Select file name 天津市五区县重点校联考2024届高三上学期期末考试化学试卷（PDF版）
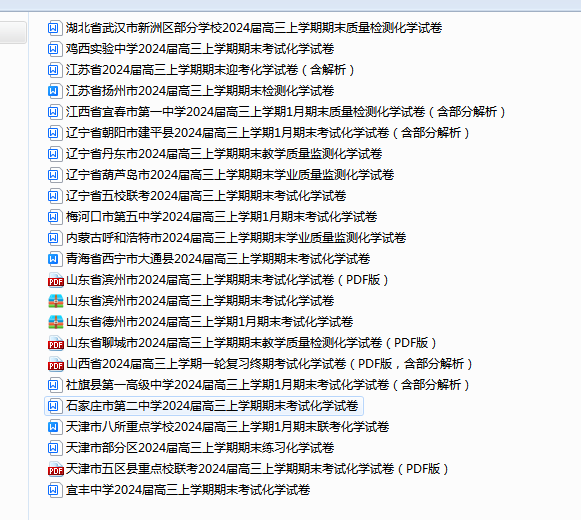The width and height of the screenshot is (581, 520). coord(258,469)
